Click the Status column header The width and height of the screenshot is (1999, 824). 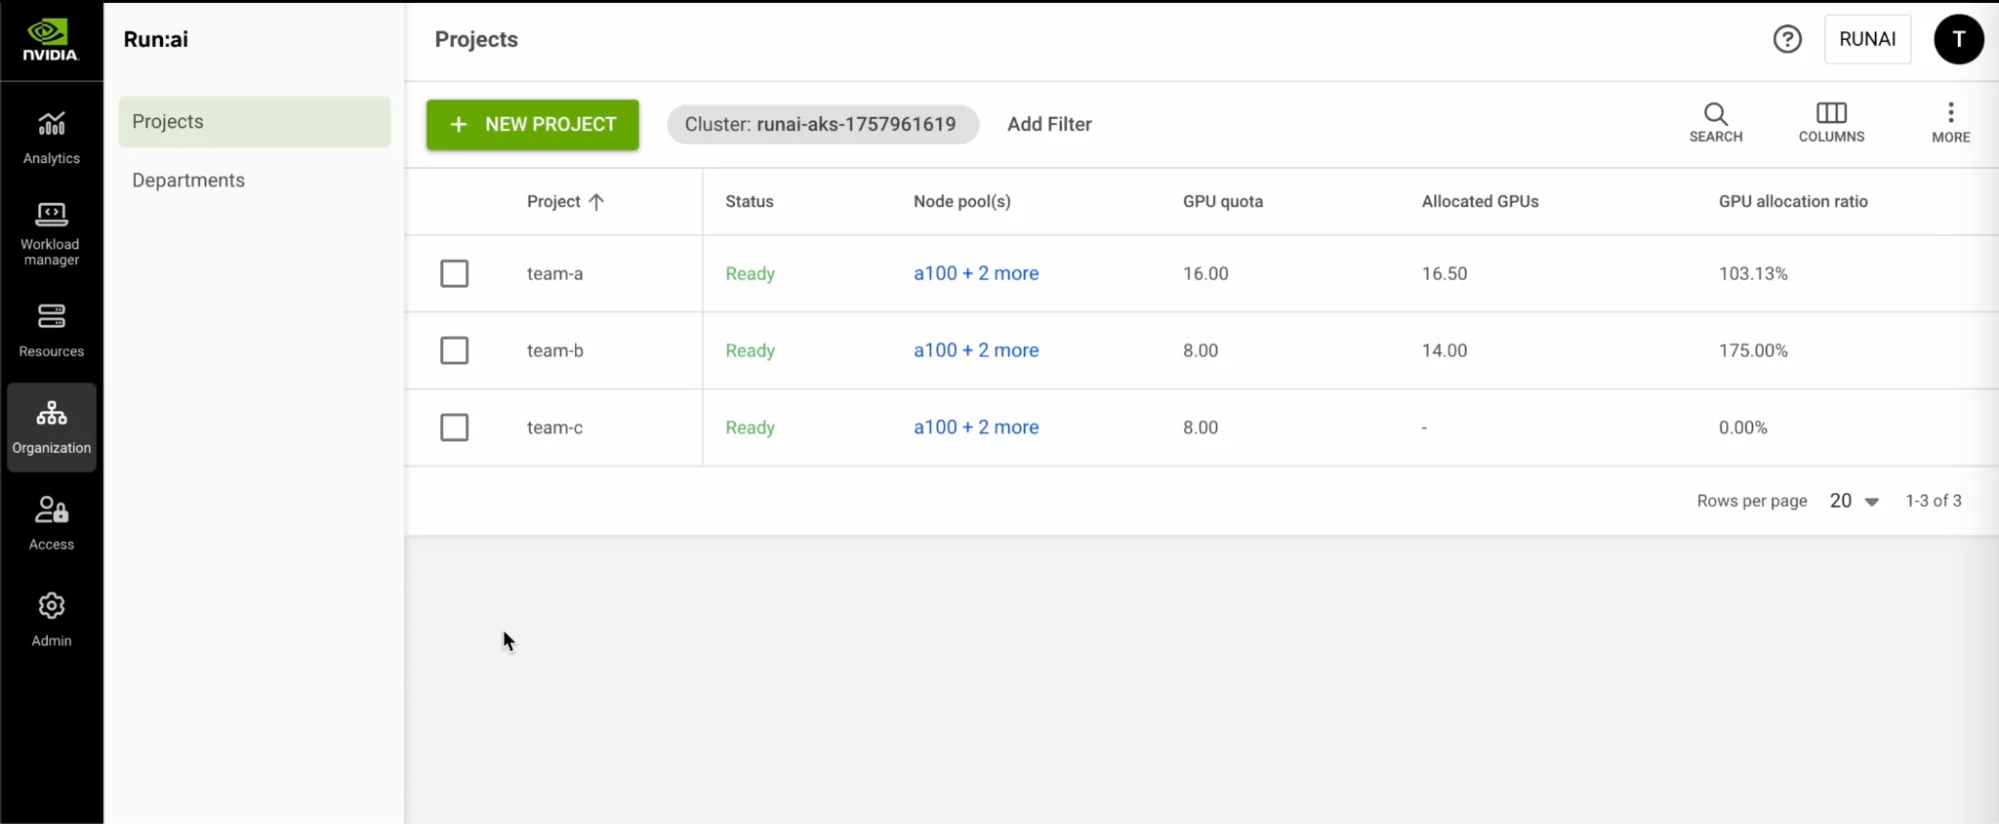[749, 201]
